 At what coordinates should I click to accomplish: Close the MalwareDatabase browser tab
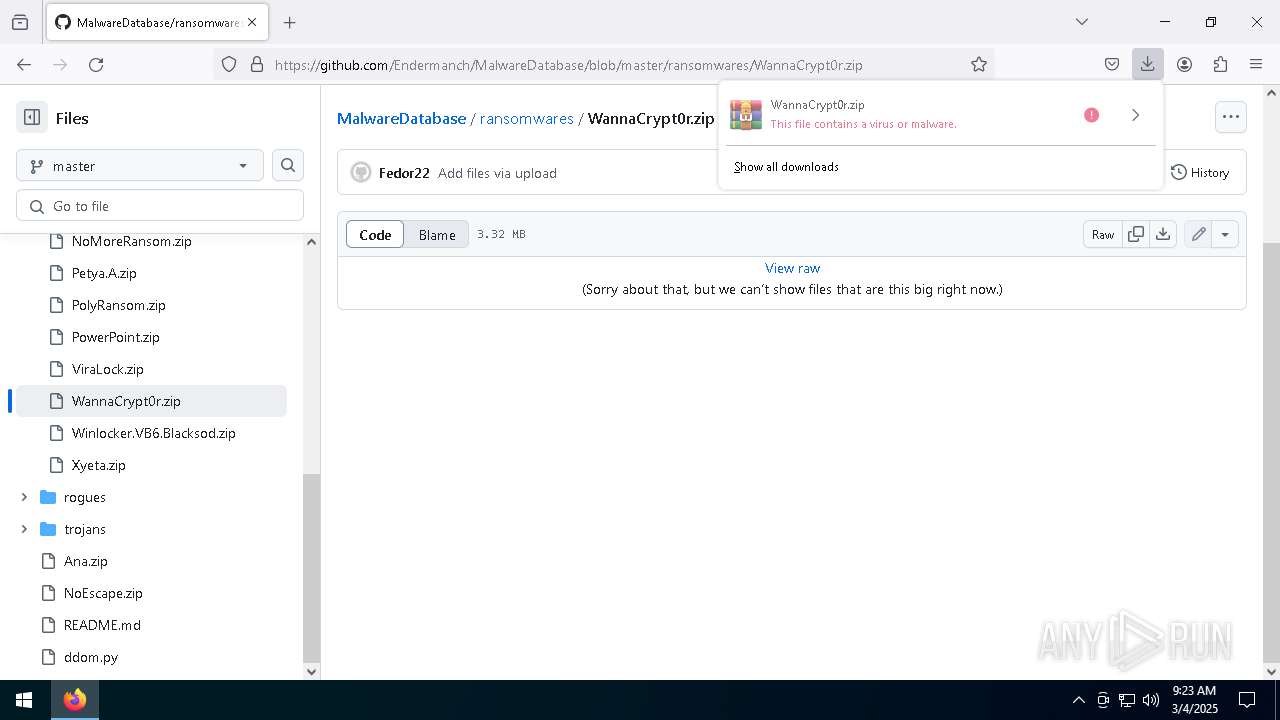click(x=252, y=22)
